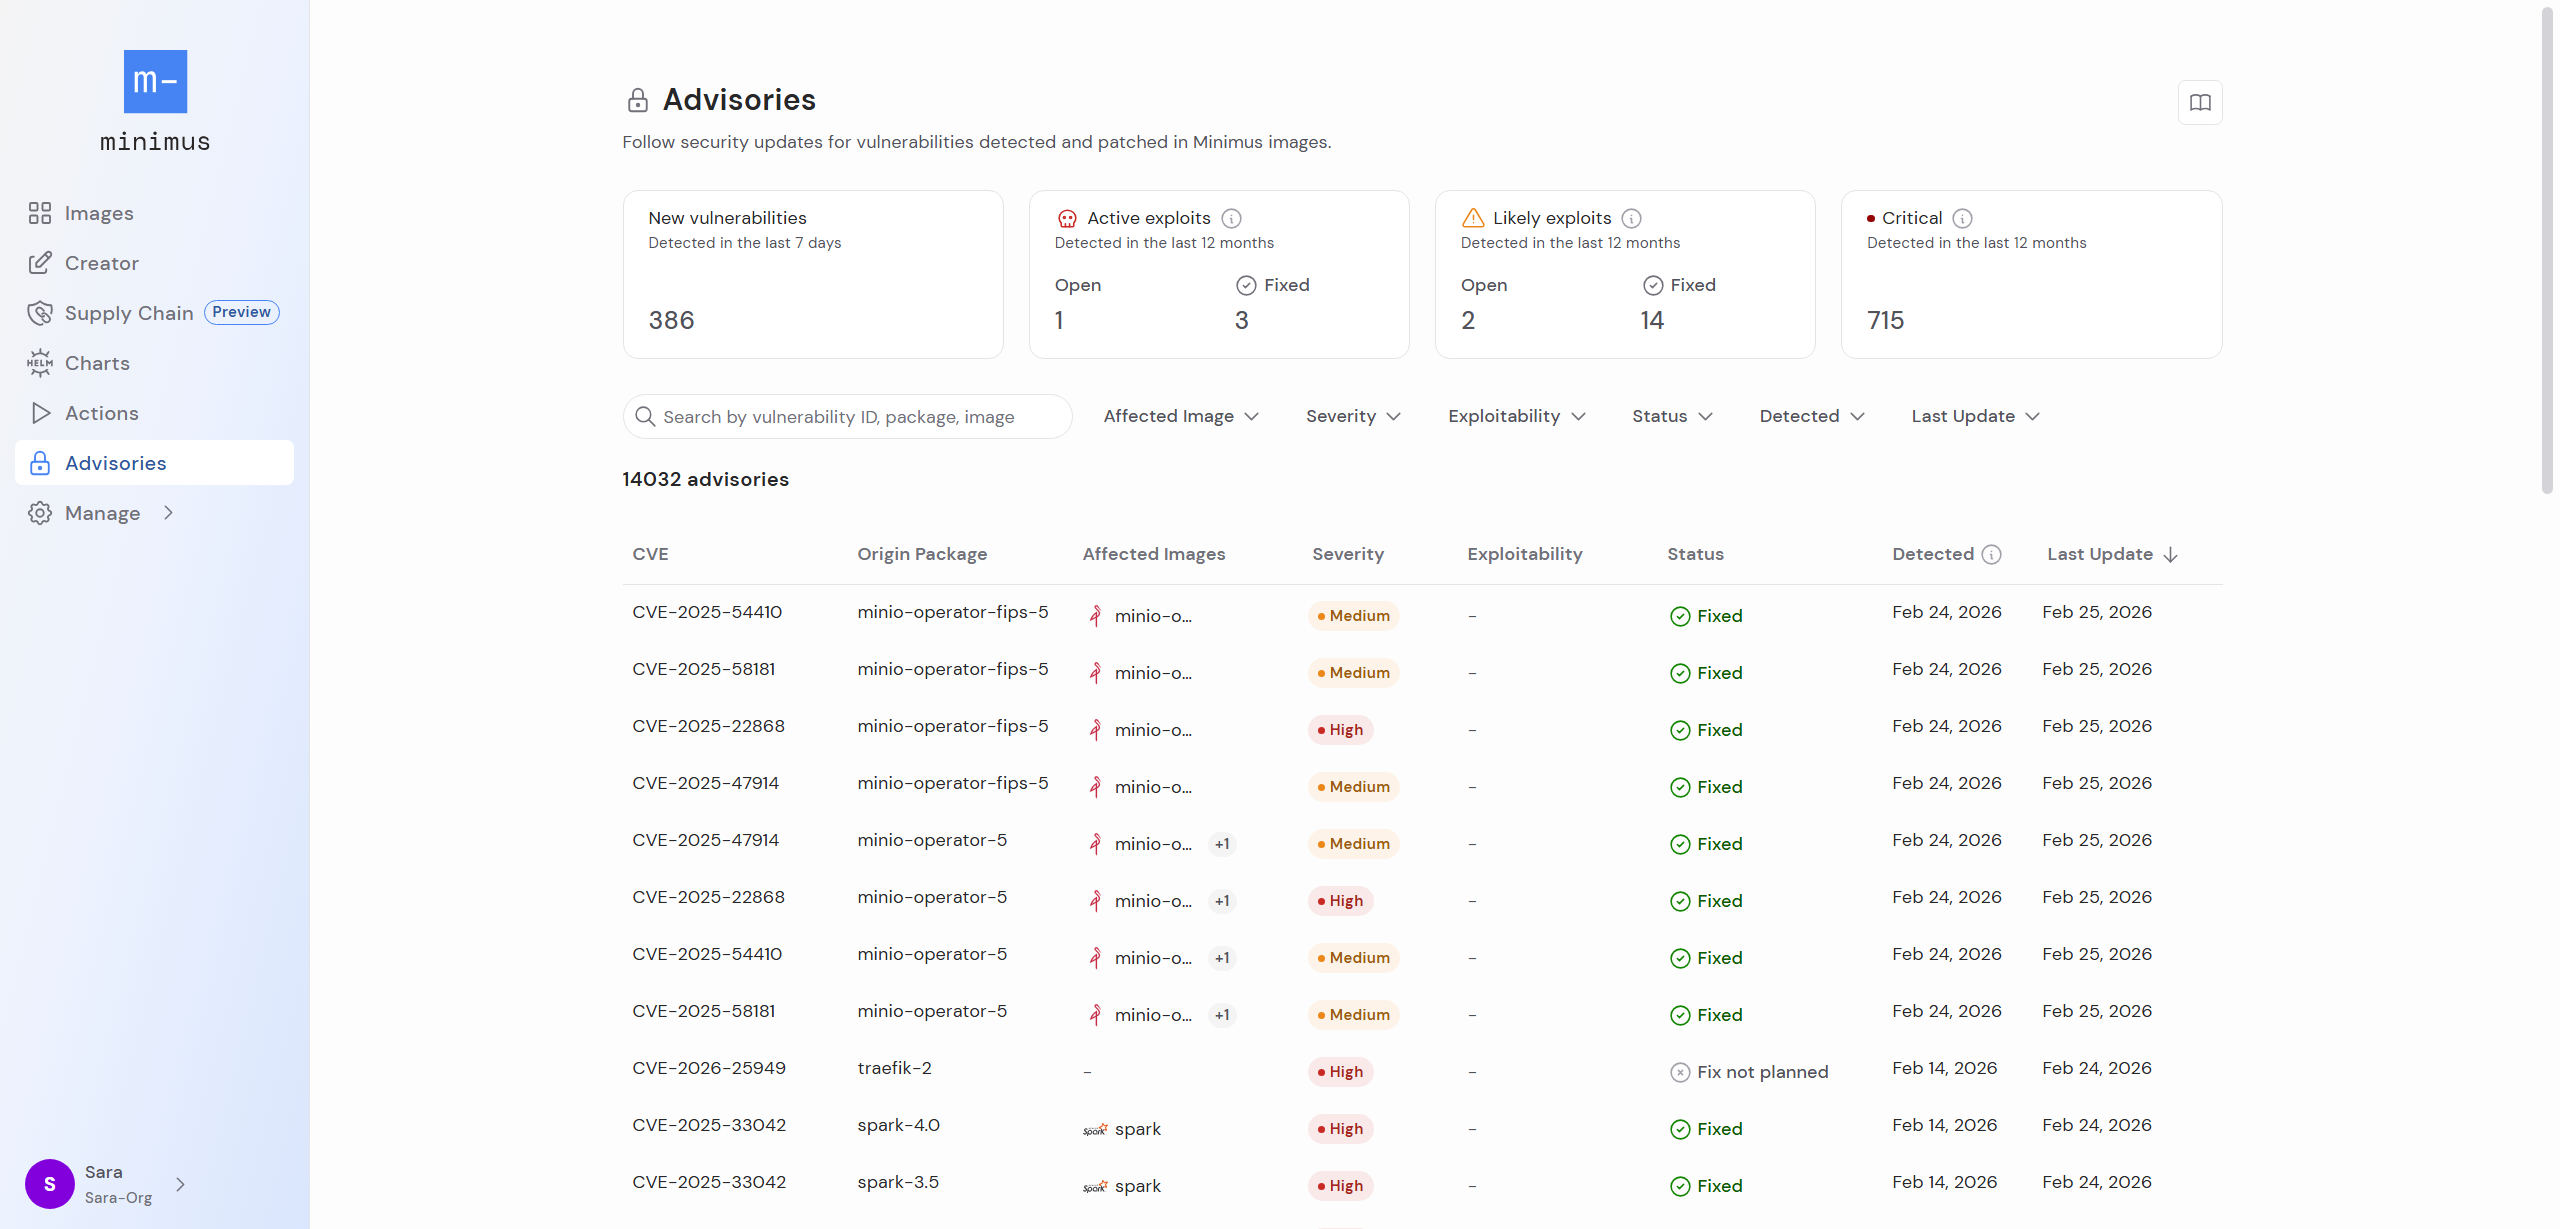Click the minimus logo icon
The width and height of the screenshot is (2560, 1229).
click(x=155, y=82)
